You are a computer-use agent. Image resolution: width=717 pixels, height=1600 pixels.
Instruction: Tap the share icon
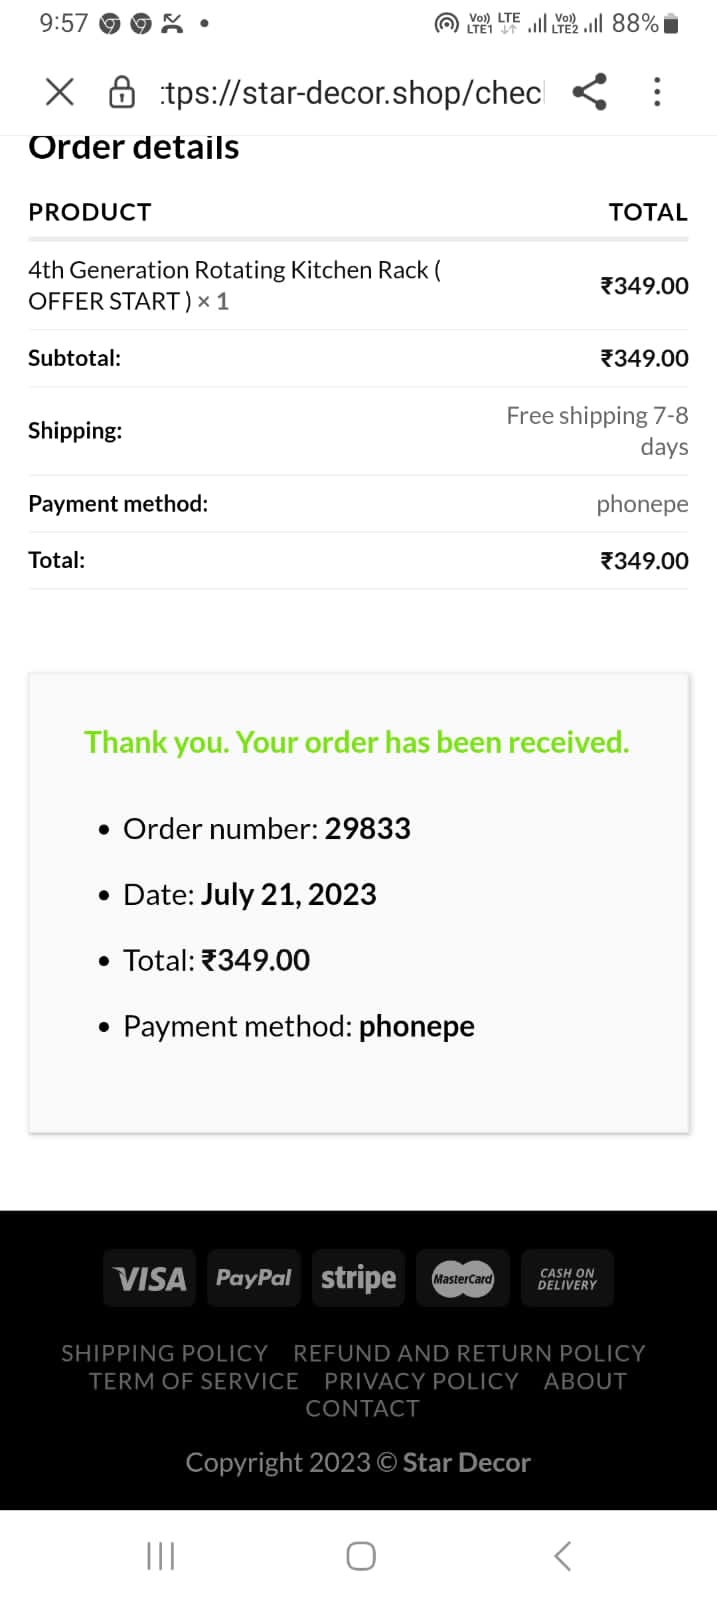coord(589,92)
